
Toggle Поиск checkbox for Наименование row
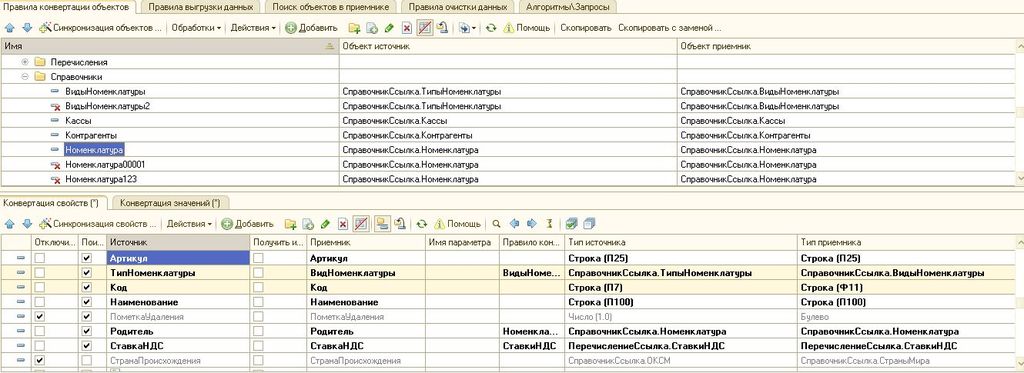click(87, 302)
